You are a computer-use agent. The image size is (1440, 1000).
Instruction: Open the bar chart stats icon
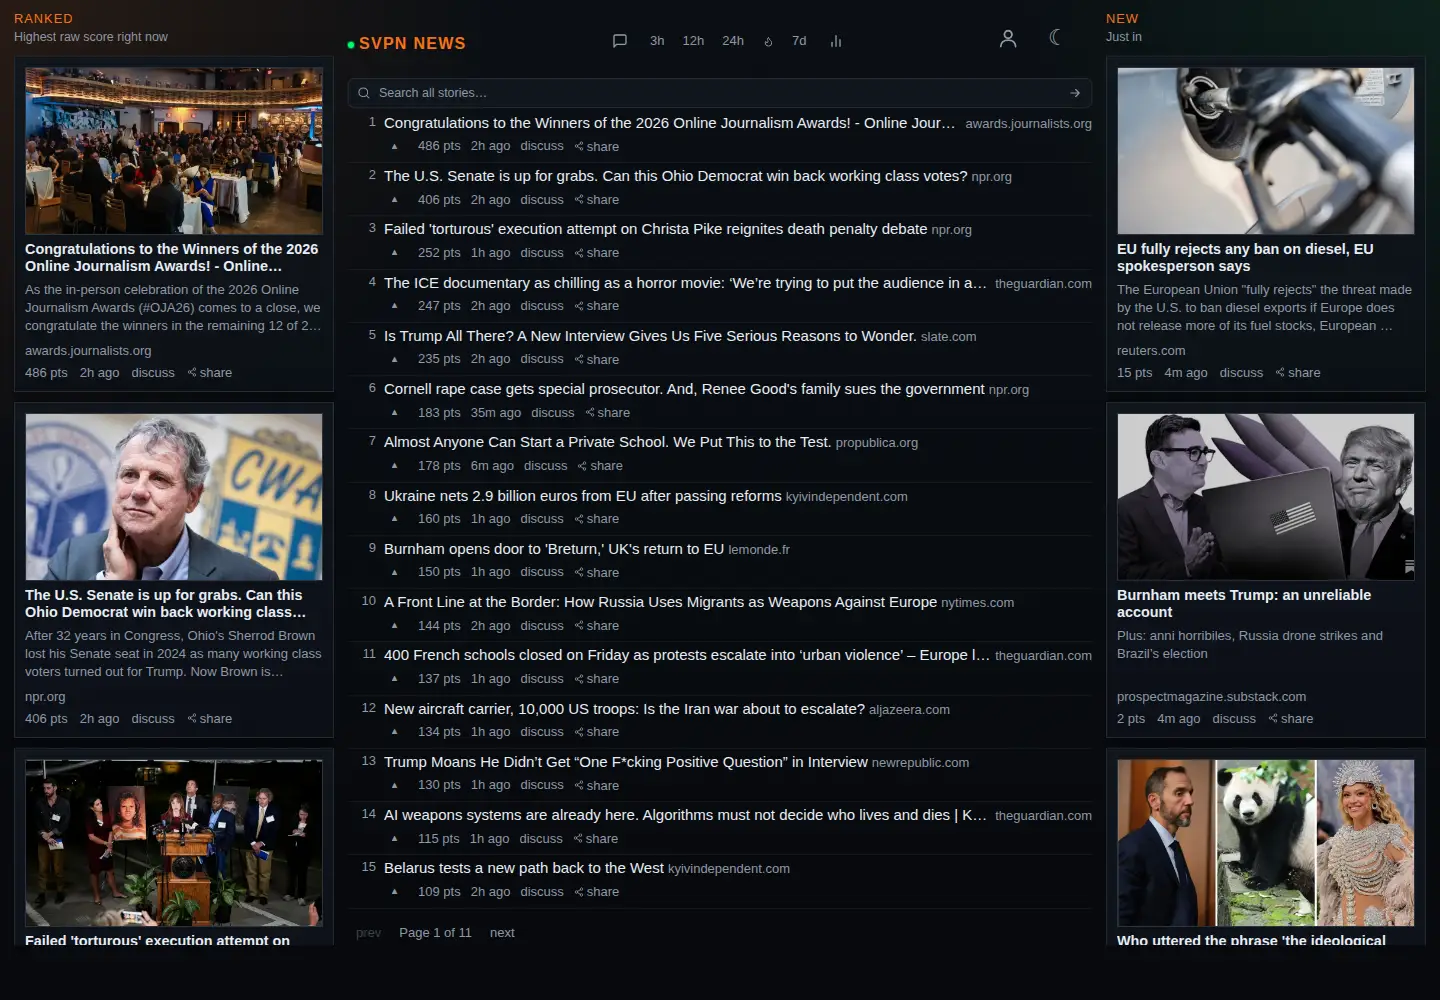tap(836, 41)
